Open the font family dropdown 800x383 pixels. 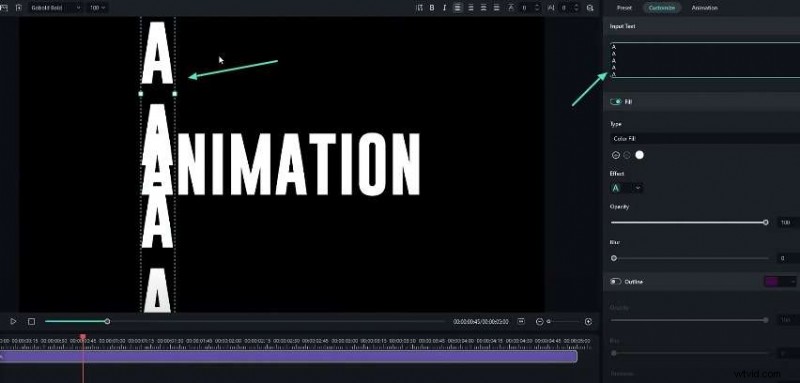[56, 8]
